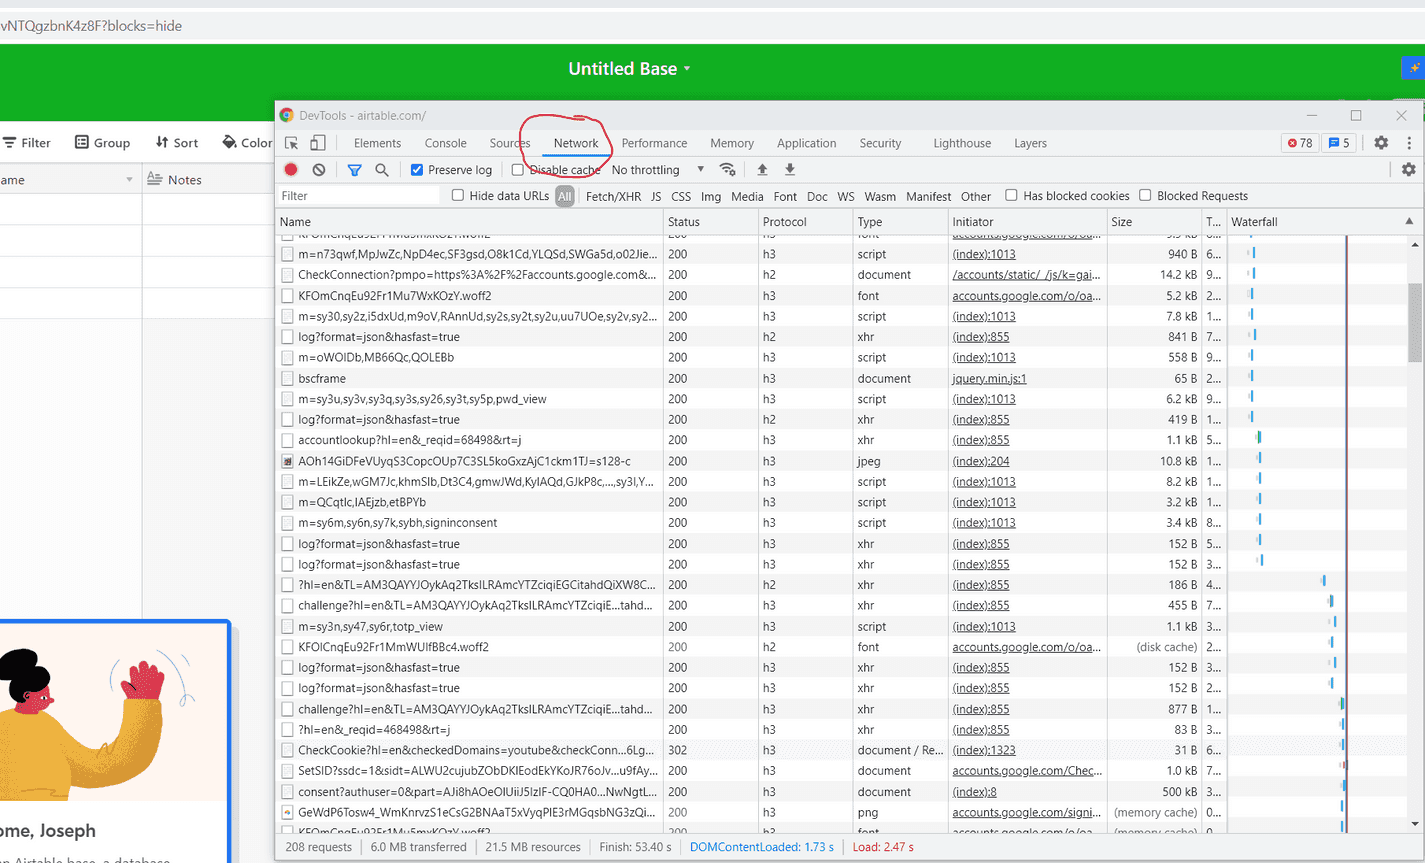Expand the Name column header dropdown
The image size is (1425, 863).
(x=128, y=178)
